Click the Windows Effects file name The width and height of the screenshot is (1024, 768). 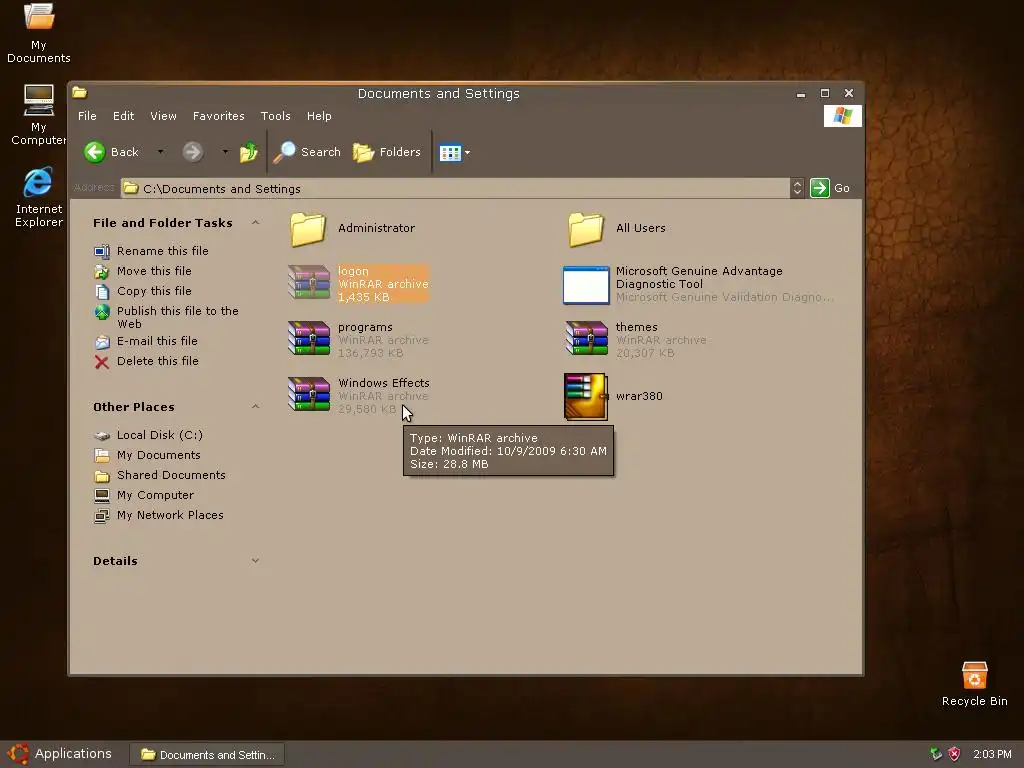click(383, 383)
